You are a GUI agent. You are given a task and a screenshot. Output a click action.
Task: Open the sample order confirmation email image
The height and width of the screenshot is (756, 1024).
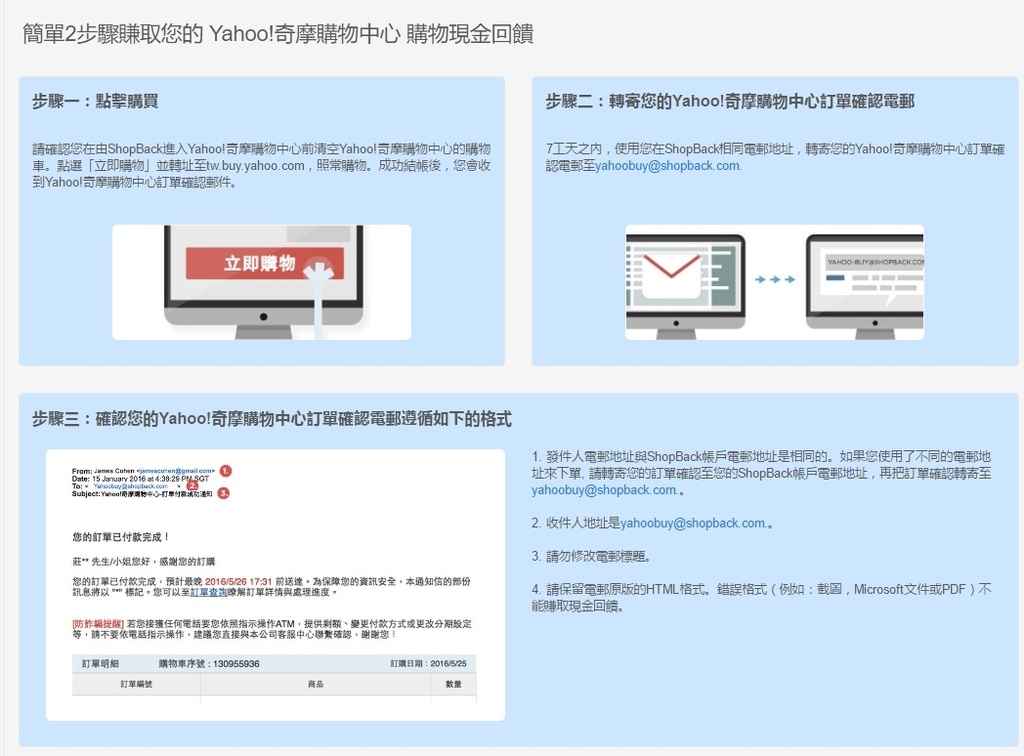click(x=275, y=585)
